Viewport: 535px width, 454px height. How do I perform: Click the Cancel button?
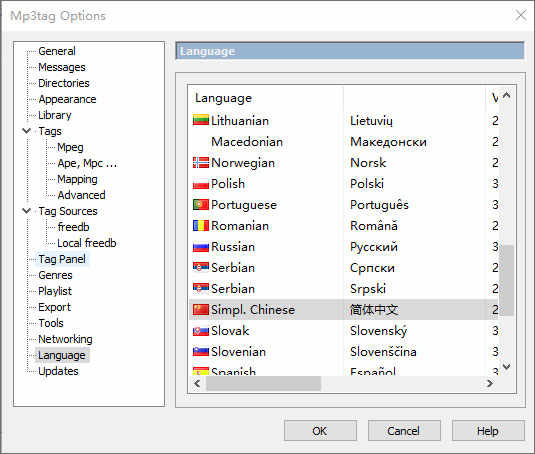coord(404,431)
